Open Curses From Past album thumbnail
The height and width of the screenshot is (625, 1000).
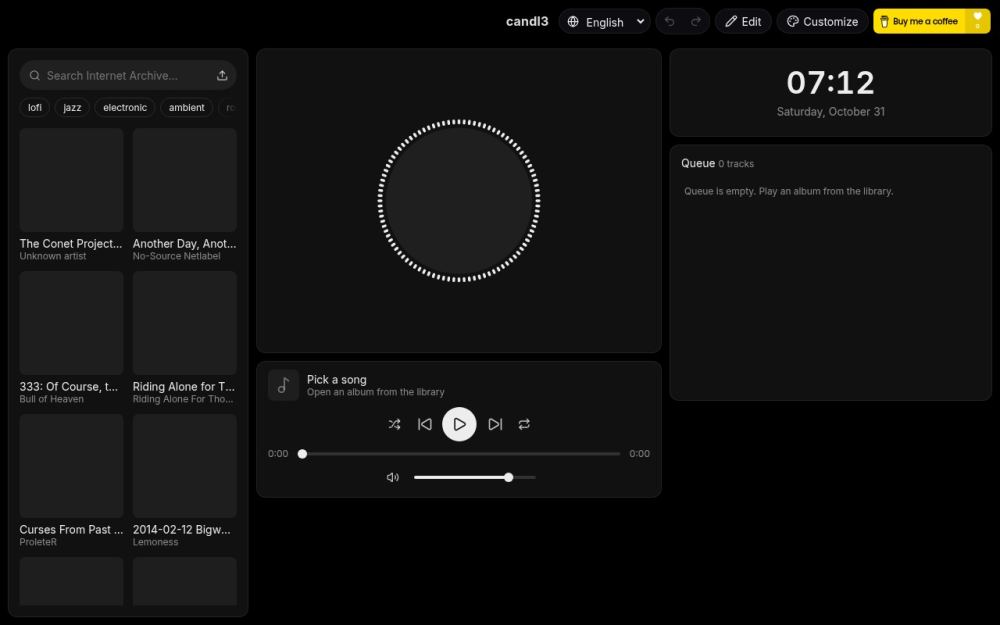tap(71, 466)
